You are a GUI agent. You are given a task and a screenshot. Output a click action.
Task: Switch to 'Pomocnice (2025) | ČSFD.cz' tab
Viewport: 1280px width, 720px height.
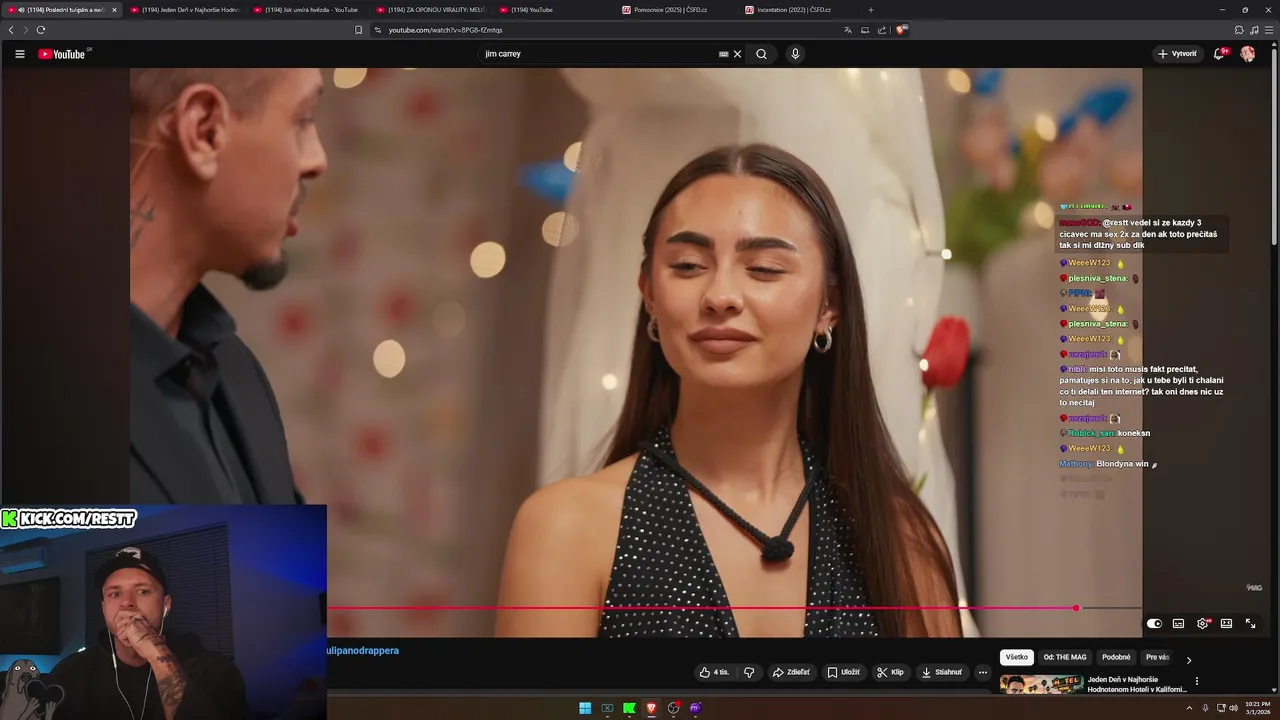coord(677,10)
